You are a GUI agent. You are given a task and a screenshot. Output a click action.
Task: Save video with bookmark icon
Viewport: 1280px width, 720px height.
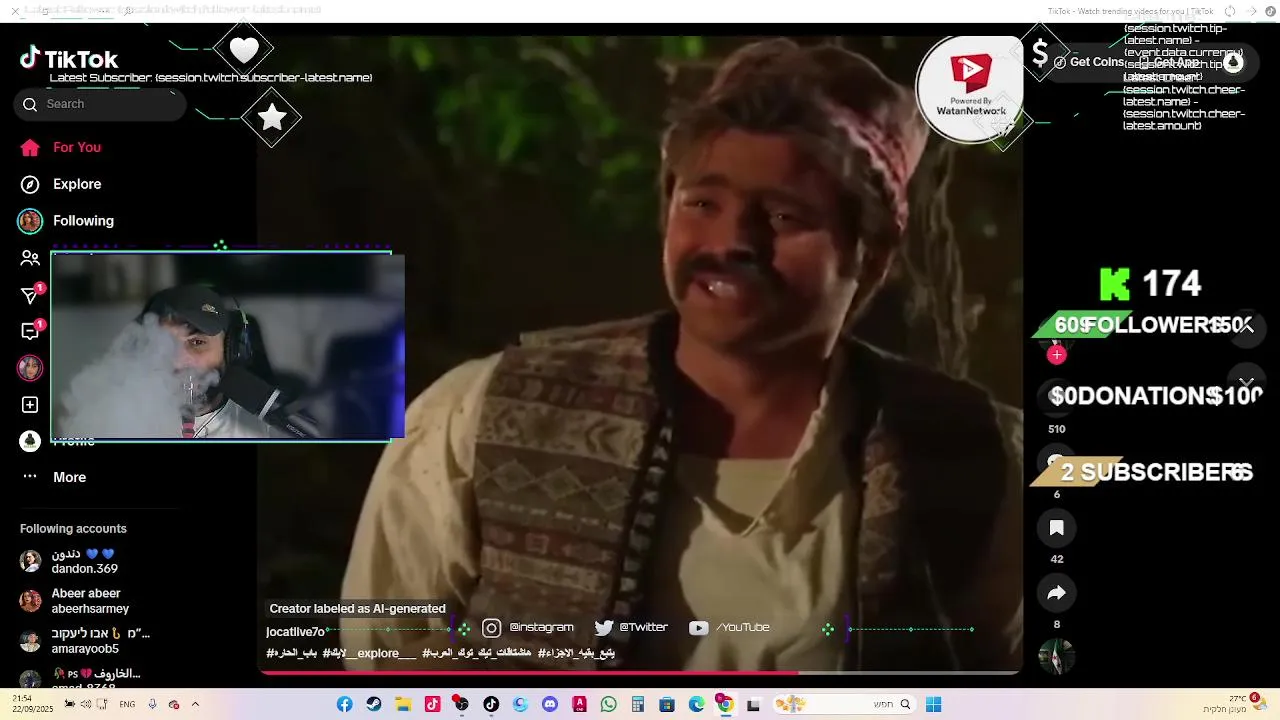pos(1057,528)
